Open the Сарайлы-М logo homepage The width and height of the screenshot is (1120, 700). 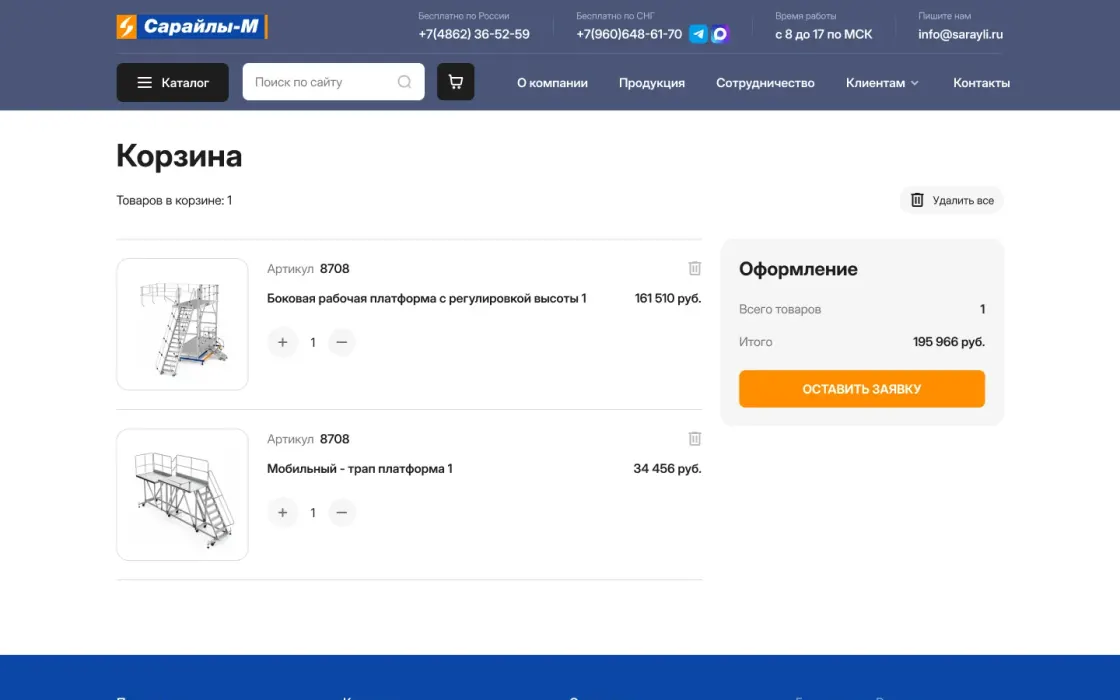tap(192, 26)
